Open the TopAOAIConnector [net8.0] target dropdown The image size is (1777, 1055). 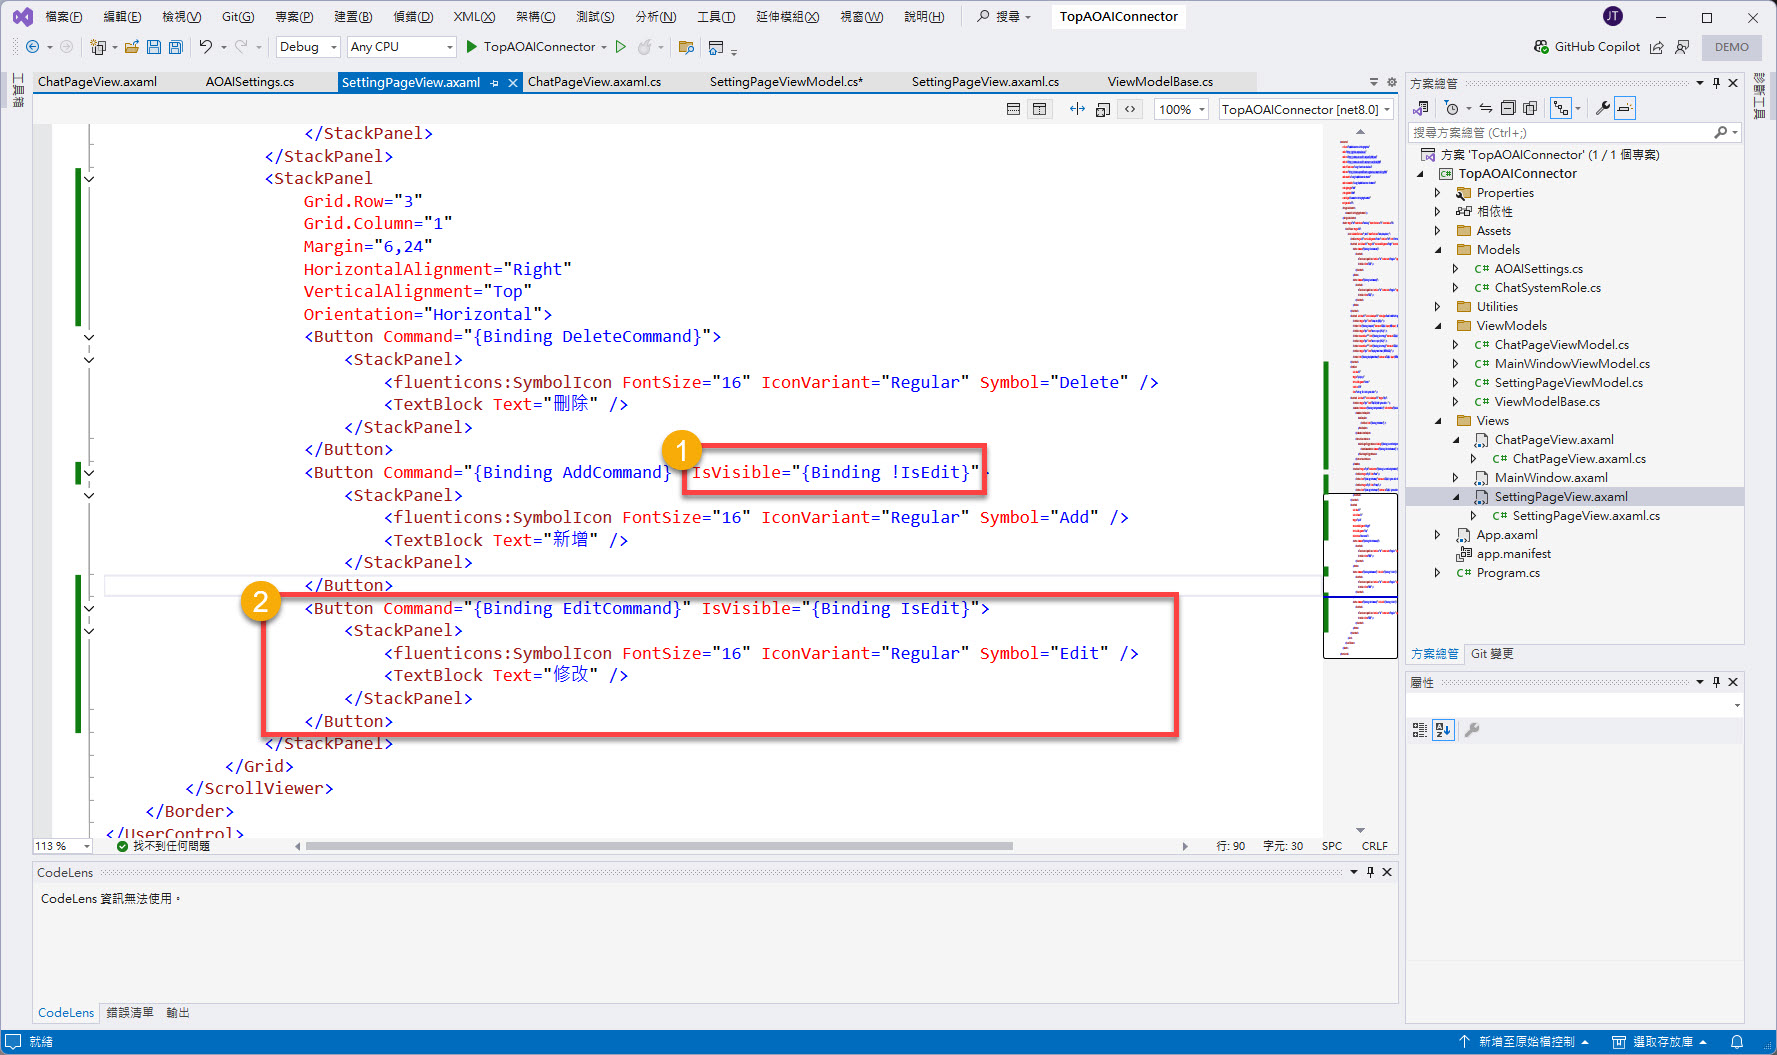[x=1306, y=109]
